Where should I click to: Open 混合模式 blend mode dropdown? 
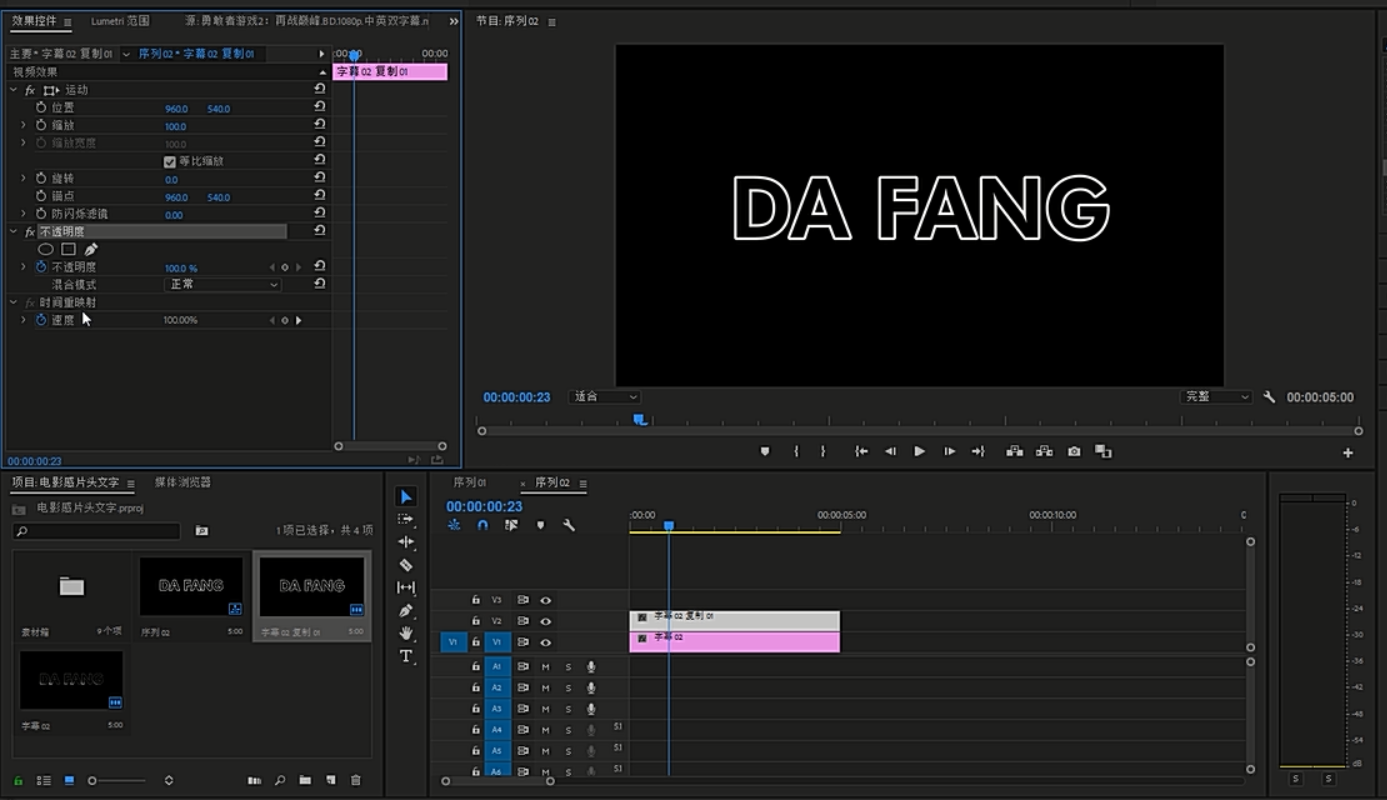click(222, 284)
